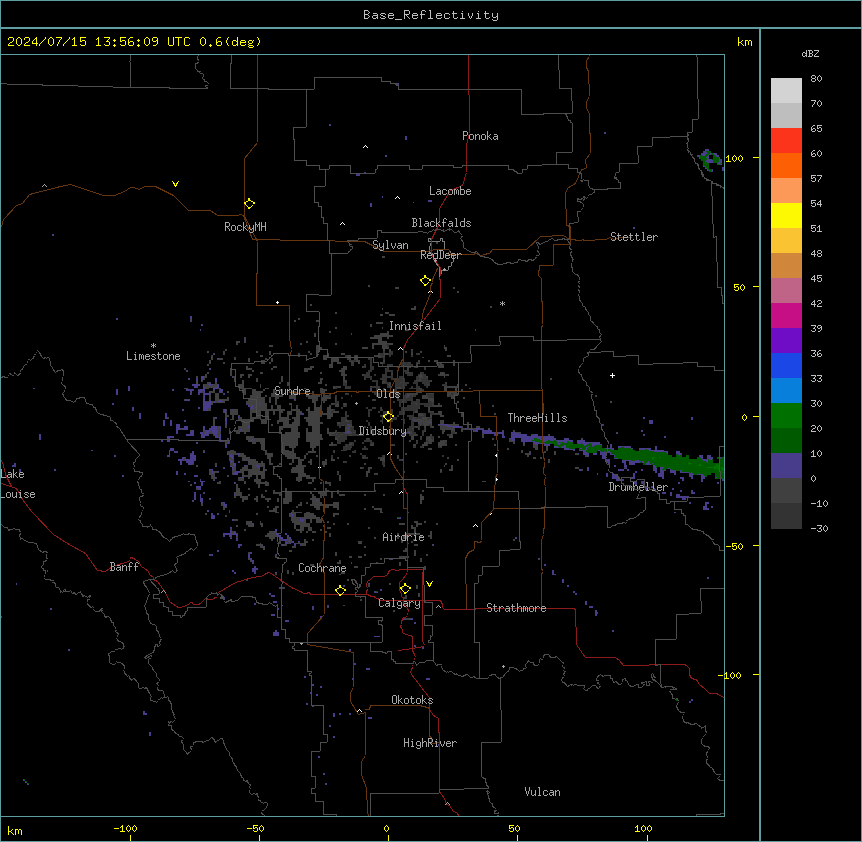Click the Strathmore city label
The image size is (862, 842).
pyautogui.click(x=516, y=608)
